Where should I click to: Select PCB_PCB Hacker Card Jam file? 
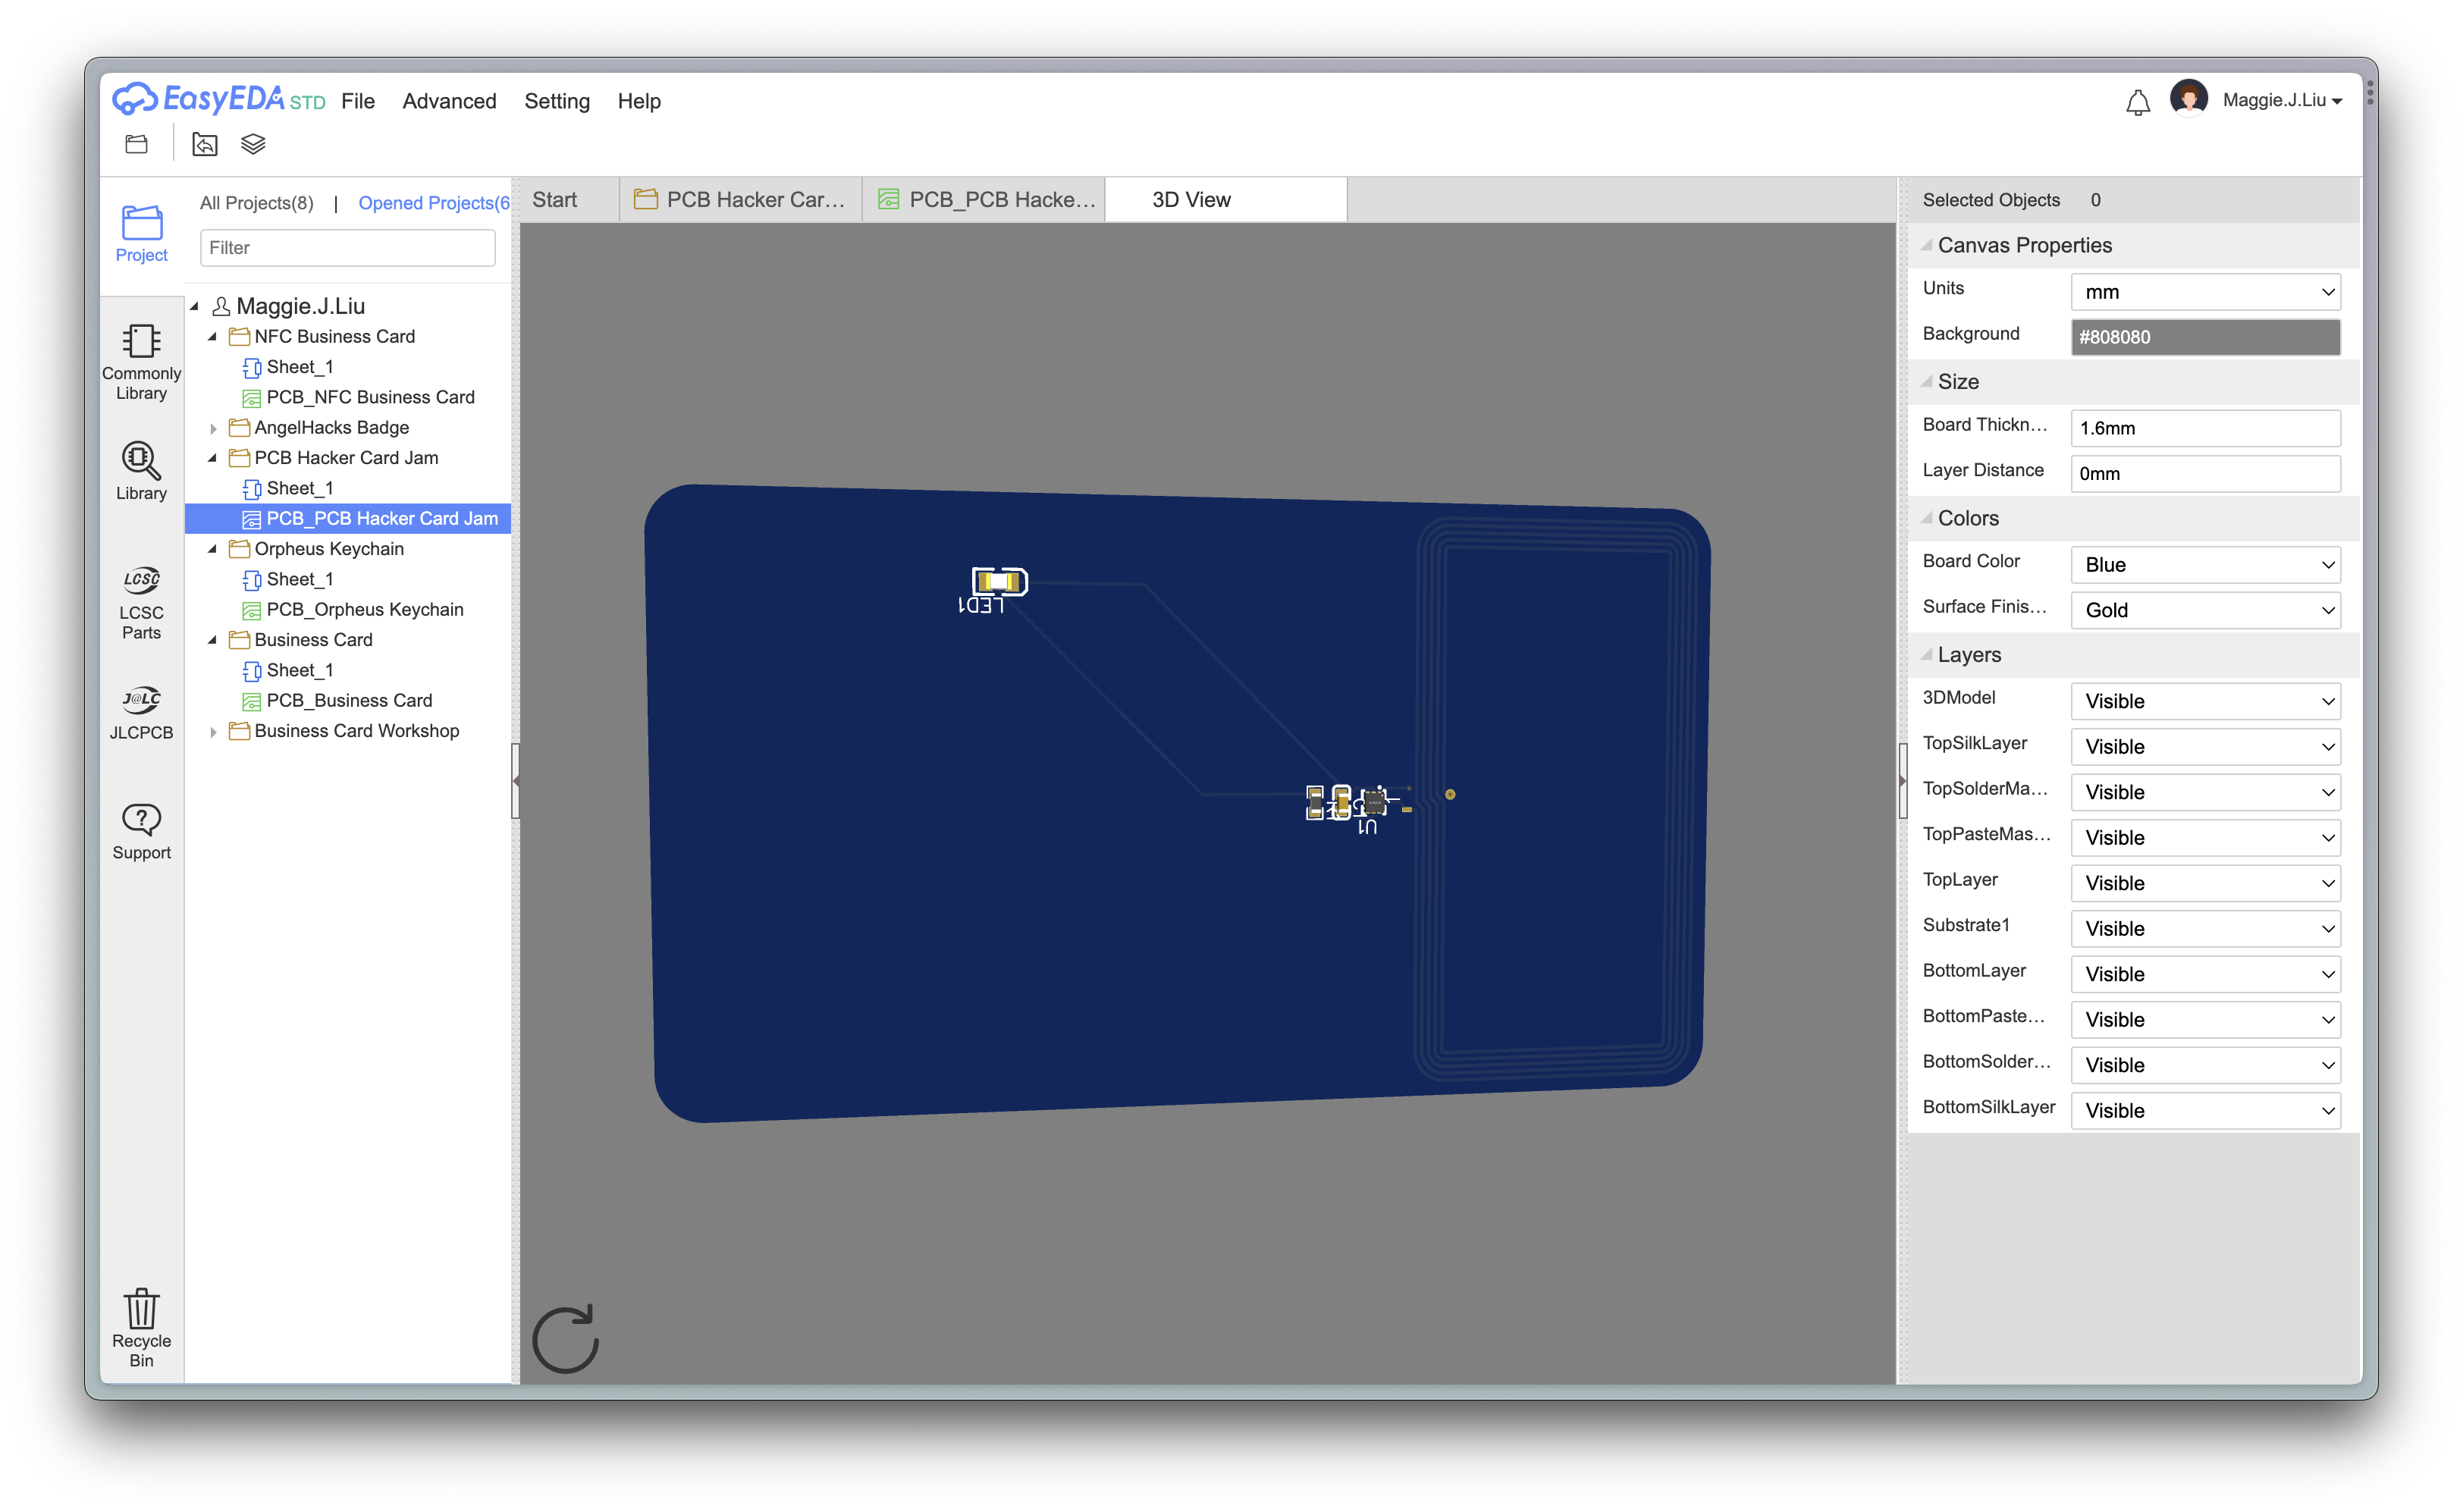[381, 518]
